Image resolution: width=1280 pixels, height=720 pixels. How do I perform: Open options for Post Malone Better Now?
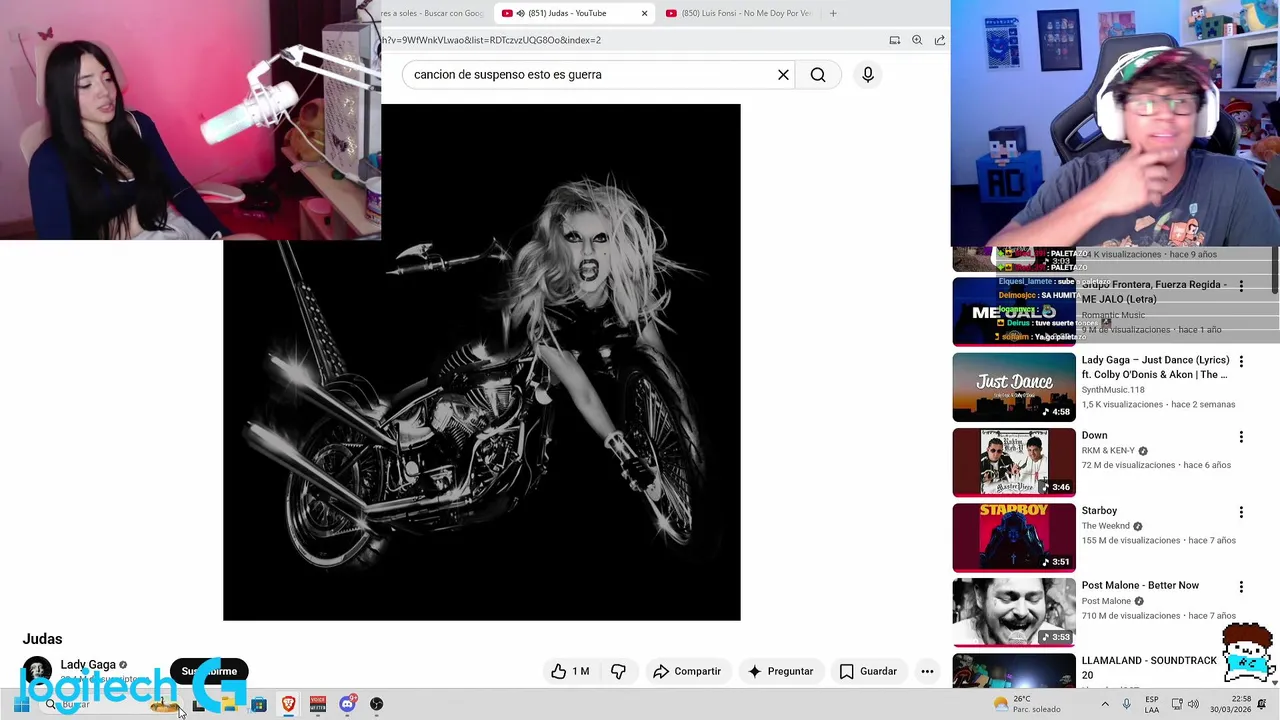click(1241, 587)
